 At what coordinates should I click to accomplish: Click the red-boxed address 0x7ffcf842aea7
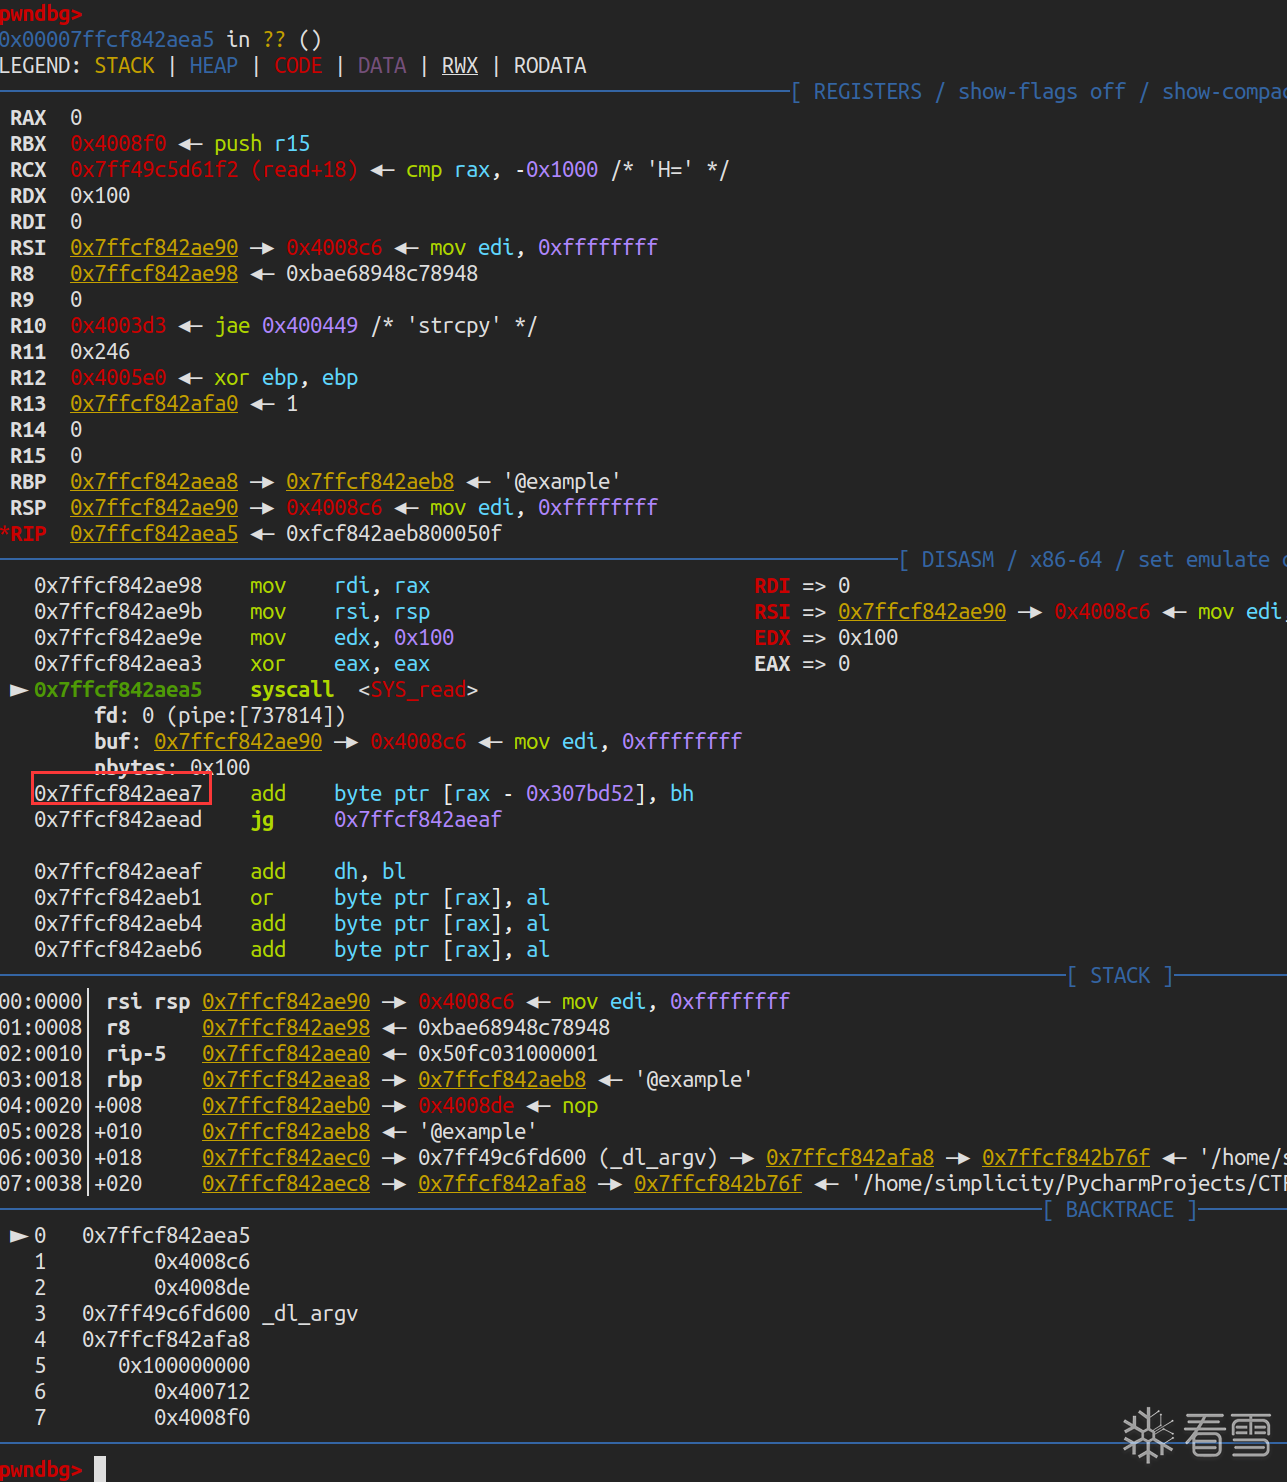(119, 794)
